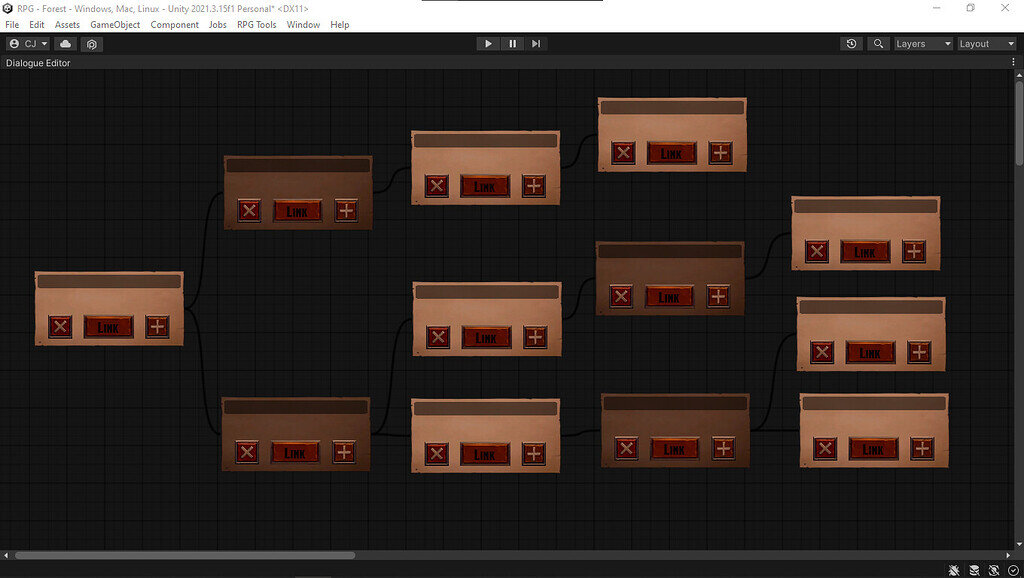Open the RPG Tools menu
The height and width of the screenshot is (578, 1024).
[254, 24]
